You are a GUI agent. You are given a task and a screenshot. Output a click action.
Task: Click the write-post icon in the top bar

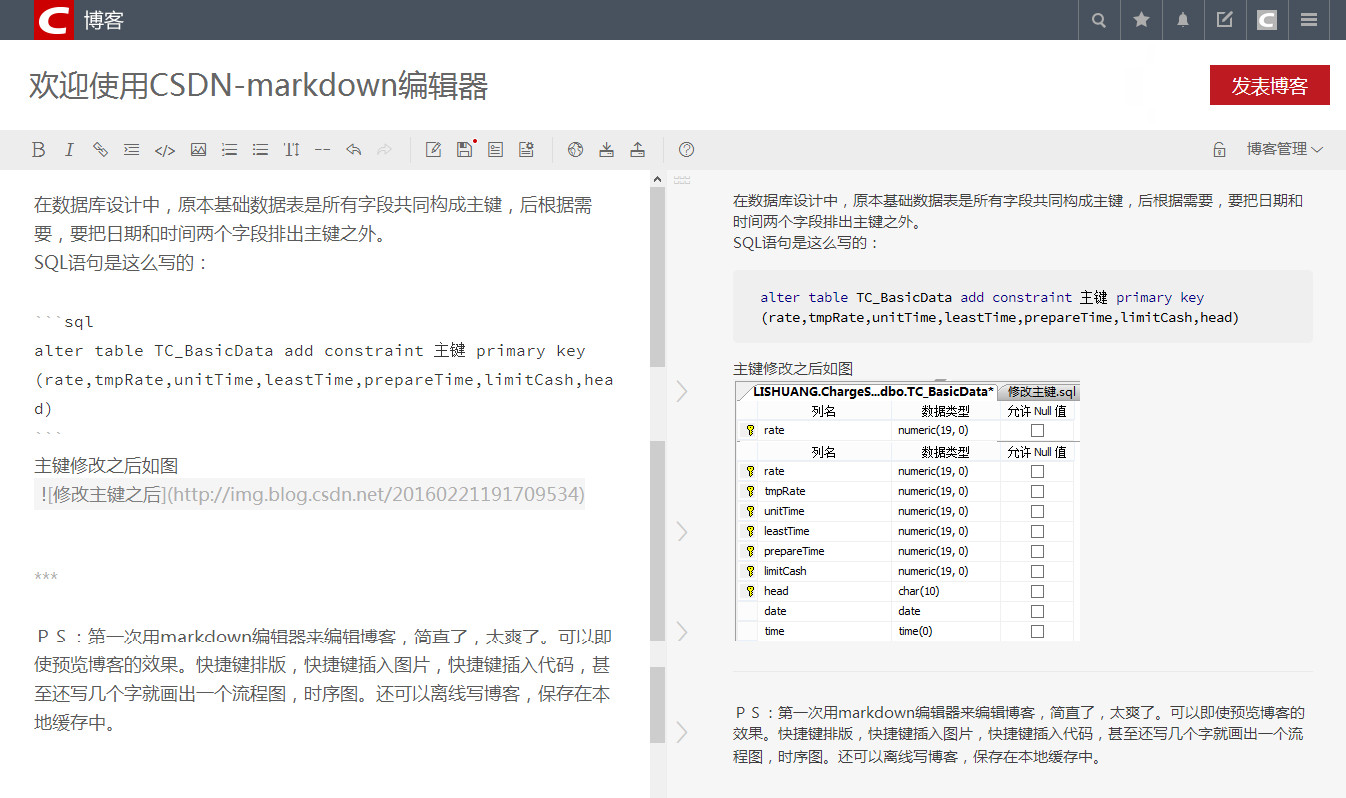pyautogui.click(x=1225, y=20)
